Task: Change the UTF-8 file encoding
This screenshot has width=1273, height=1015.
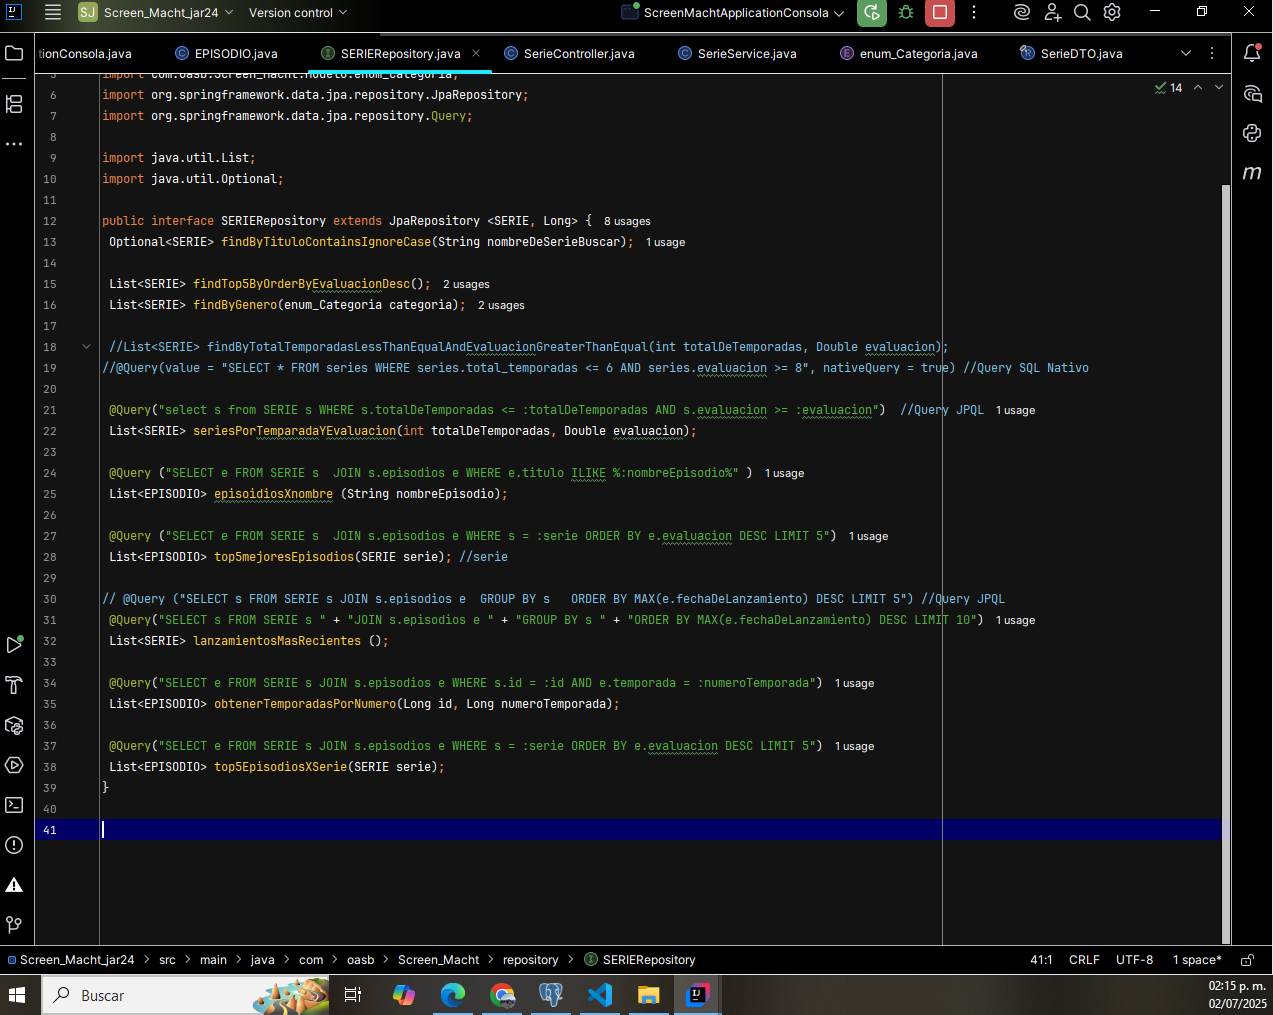Action: pyautogui.click(x=1134, y=960)
